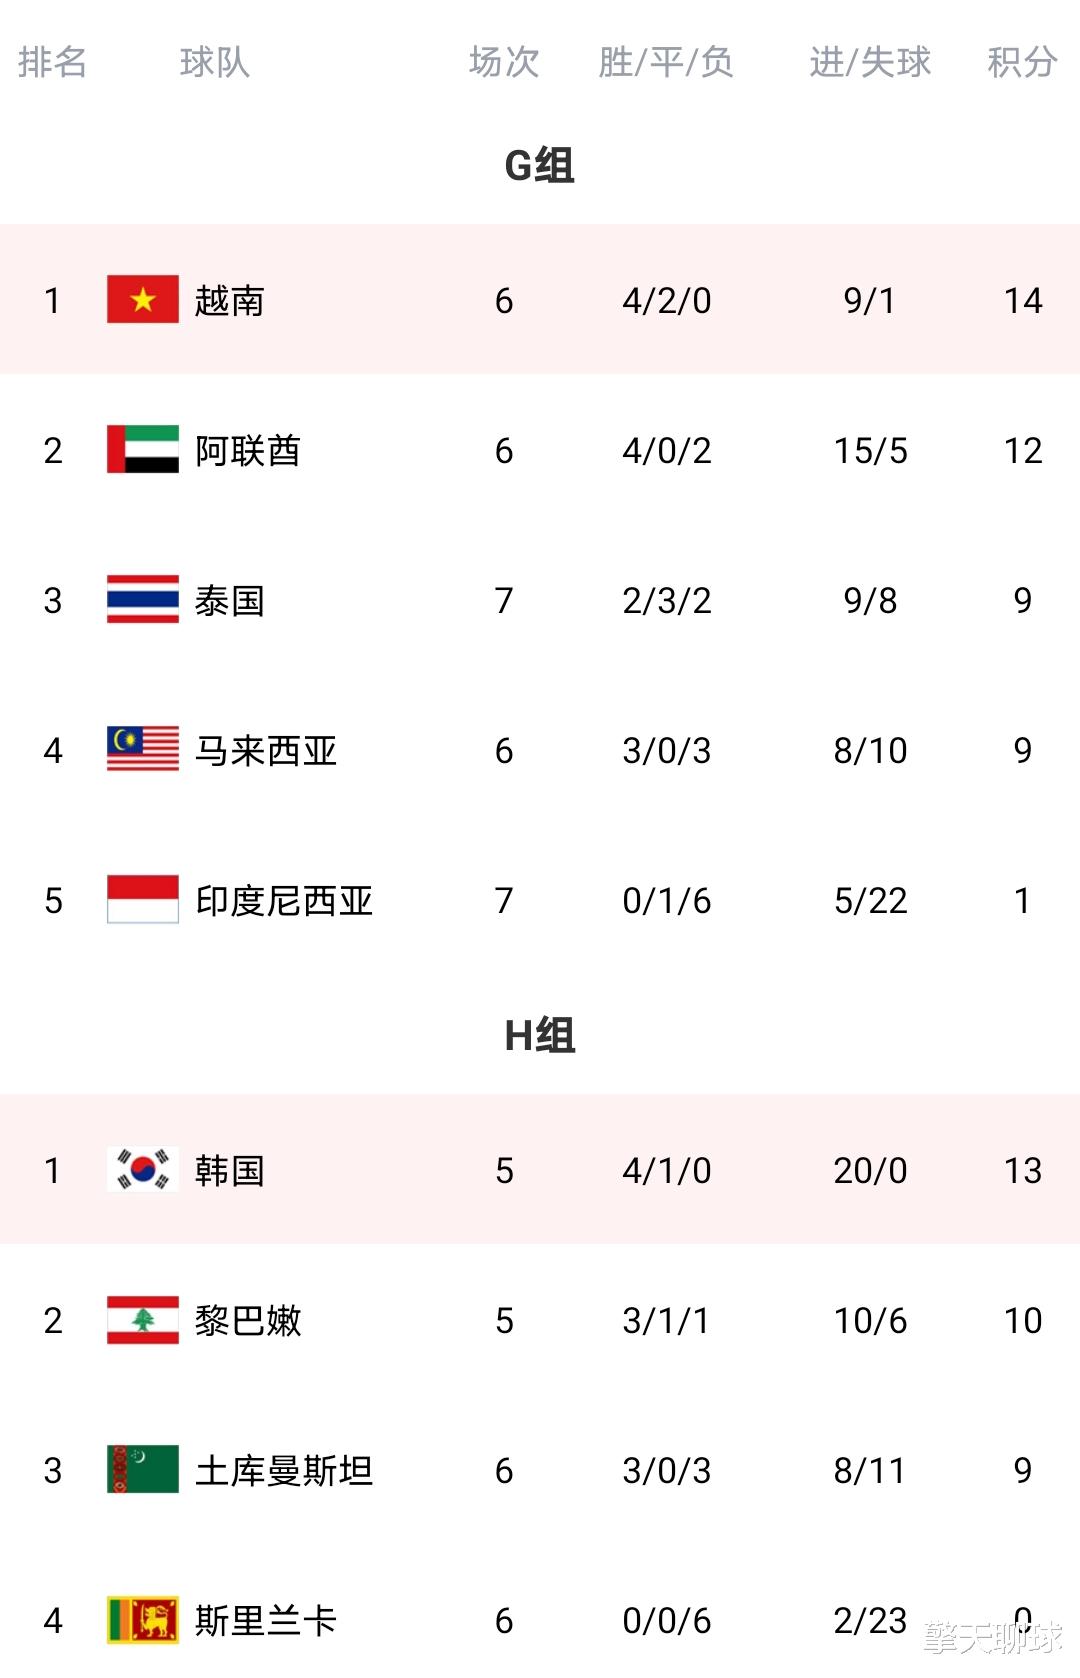The height and width of the screenshot is (1678, 1080).
Task: Select the 积分 column header
Action: point(1022,62)
